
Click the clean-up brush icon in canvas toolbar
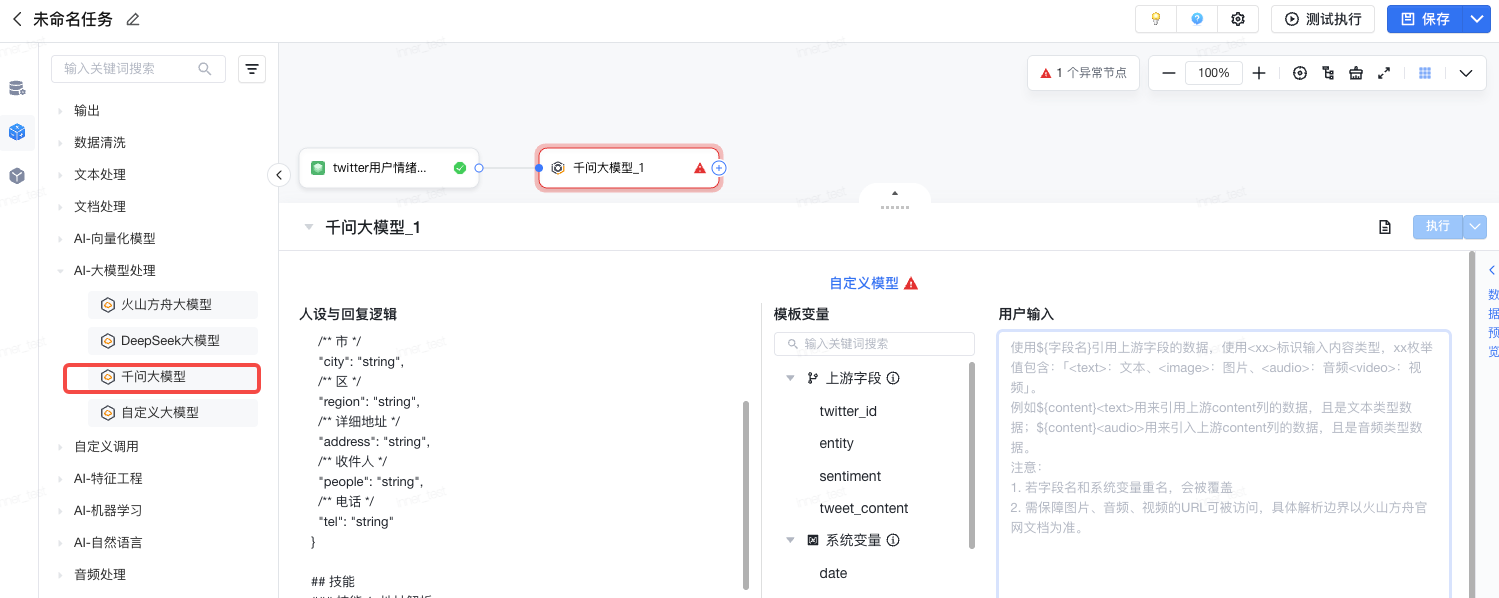point(1356,73)
